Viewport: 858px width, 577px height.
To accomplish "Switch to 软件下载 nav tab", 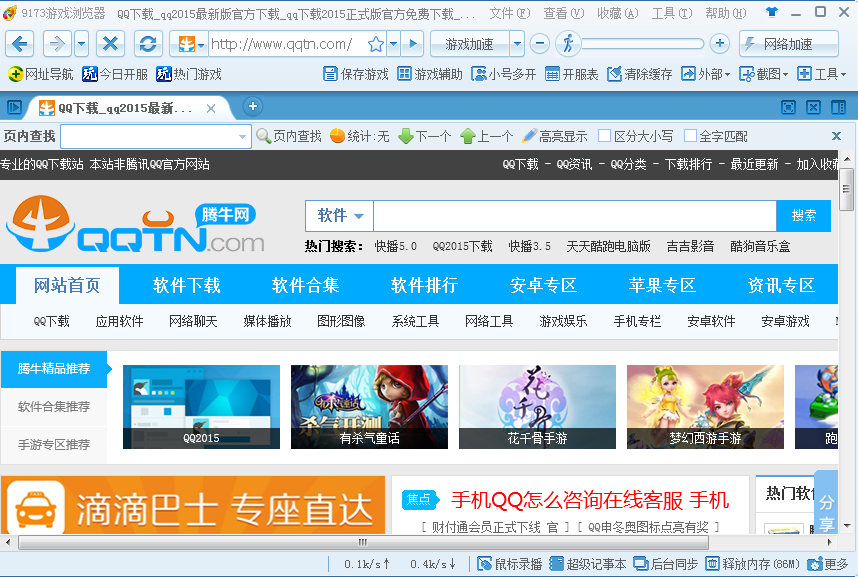I will tap(187, 285).
